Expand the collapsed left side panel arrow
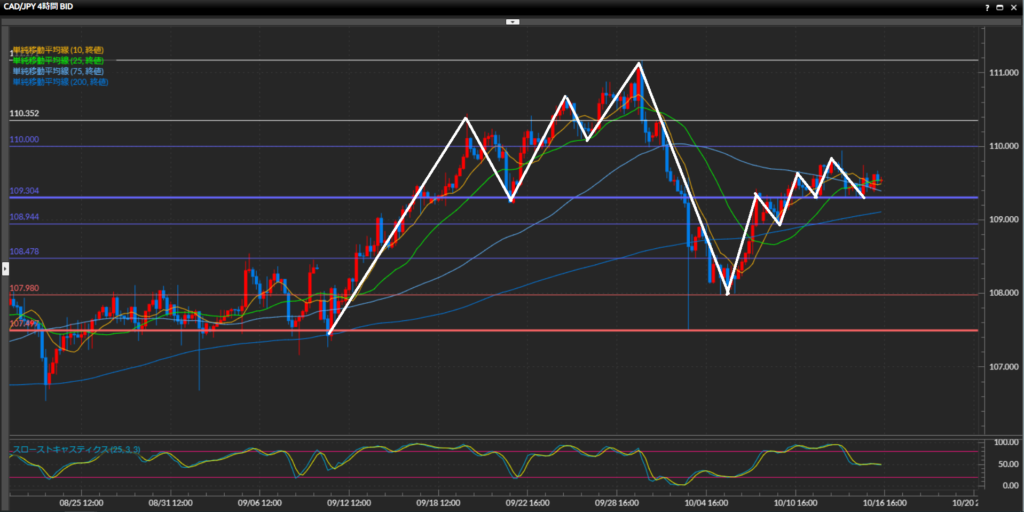This screenshot has width=1024, height=512. point(4,269)
